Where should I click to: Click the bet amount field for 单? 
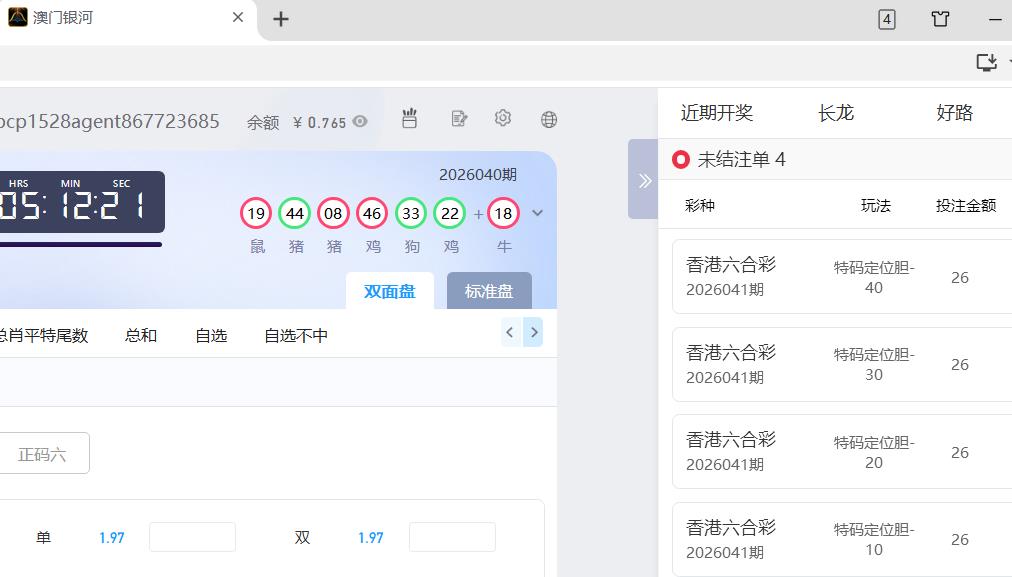[192, 537]
